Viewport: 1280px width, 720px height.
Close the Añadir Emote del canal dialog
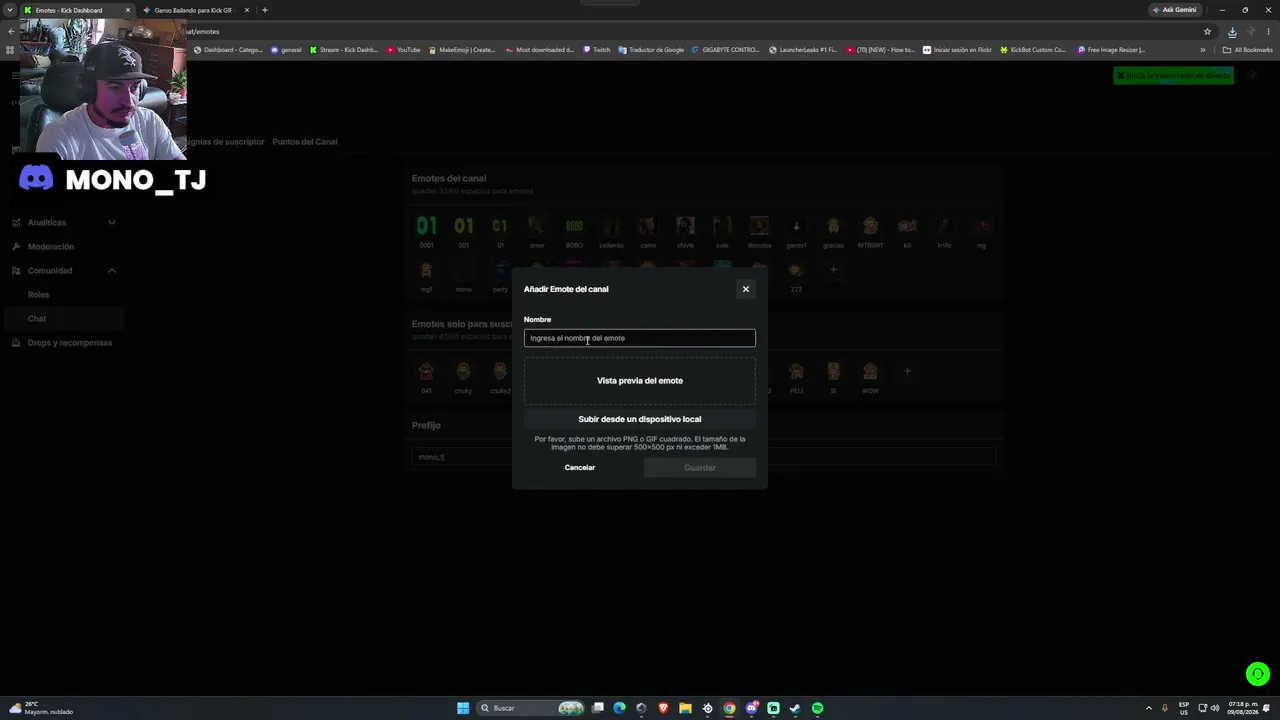click(745, 289)
